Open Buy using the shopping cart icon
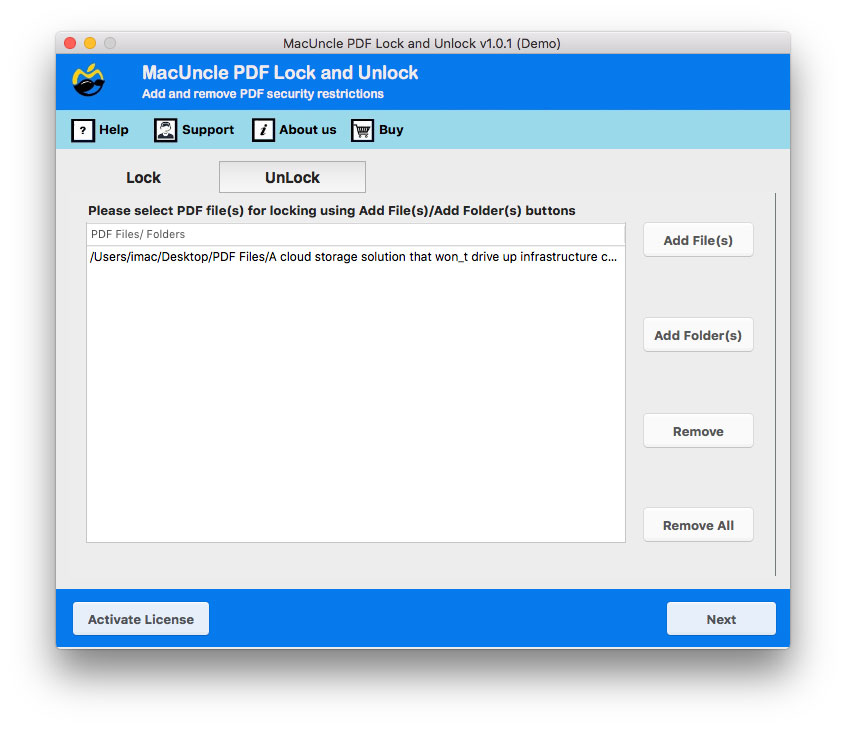This screenshot has width=846, height=729. point(361,130)
